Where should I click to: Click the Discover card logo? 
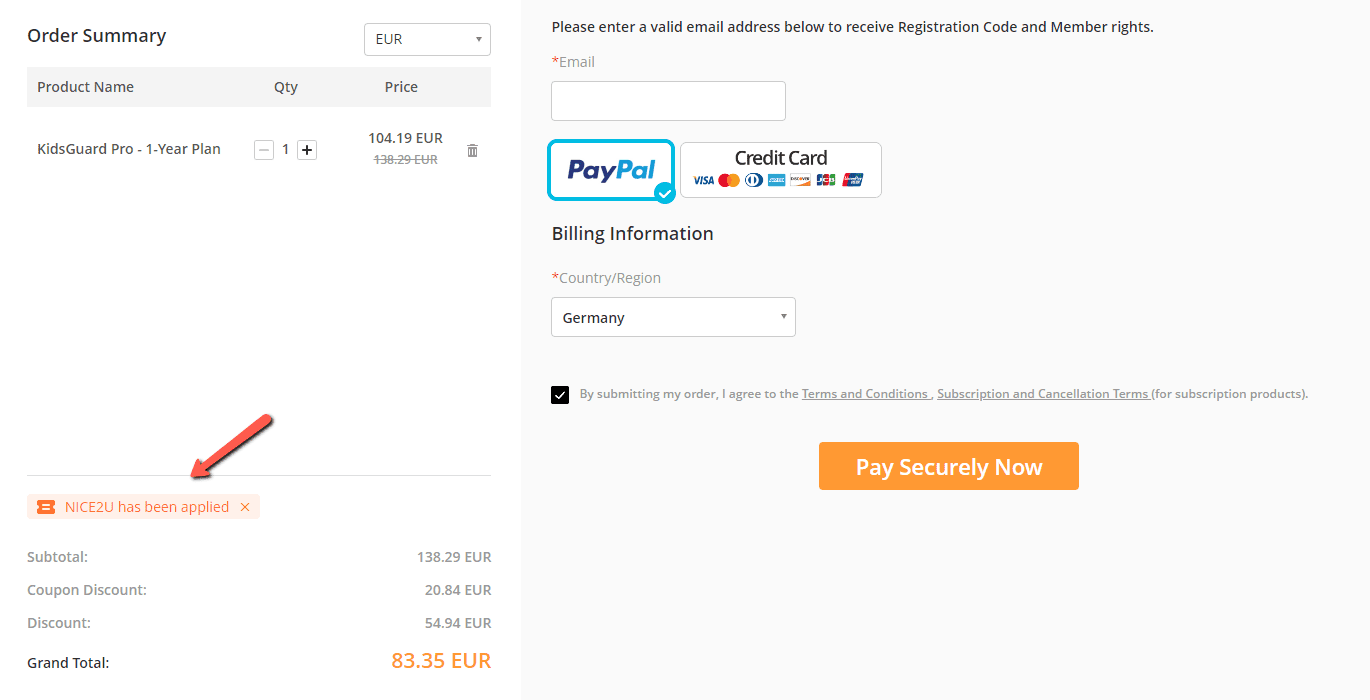click(x=800, y=180)
